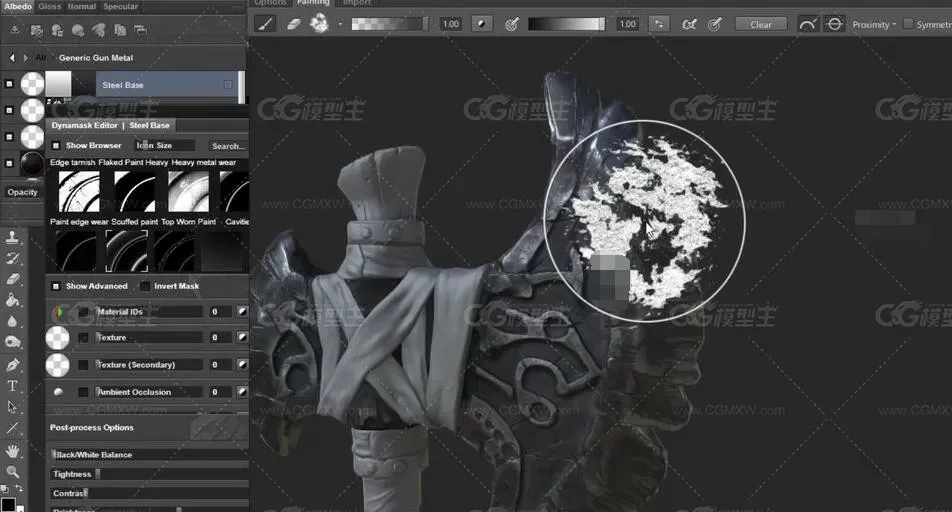Image resolution: width=952 pixels, height=512 pixels.
Task: Open the Import tab
Action: pos(357,3)
